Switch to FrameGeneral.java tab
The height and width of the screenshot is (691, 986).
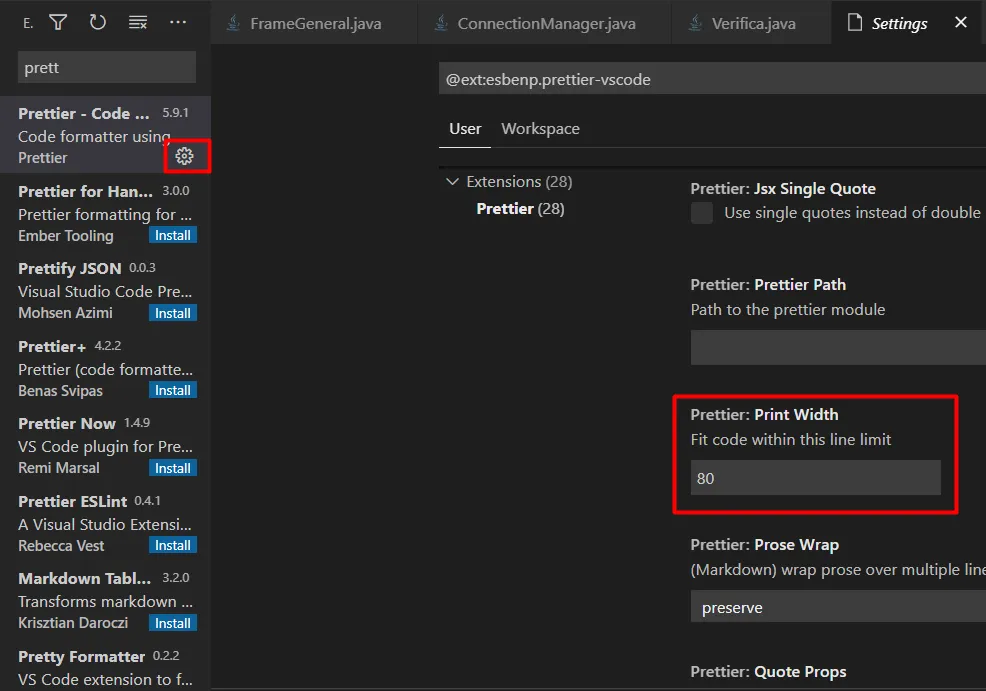point(314,23)
